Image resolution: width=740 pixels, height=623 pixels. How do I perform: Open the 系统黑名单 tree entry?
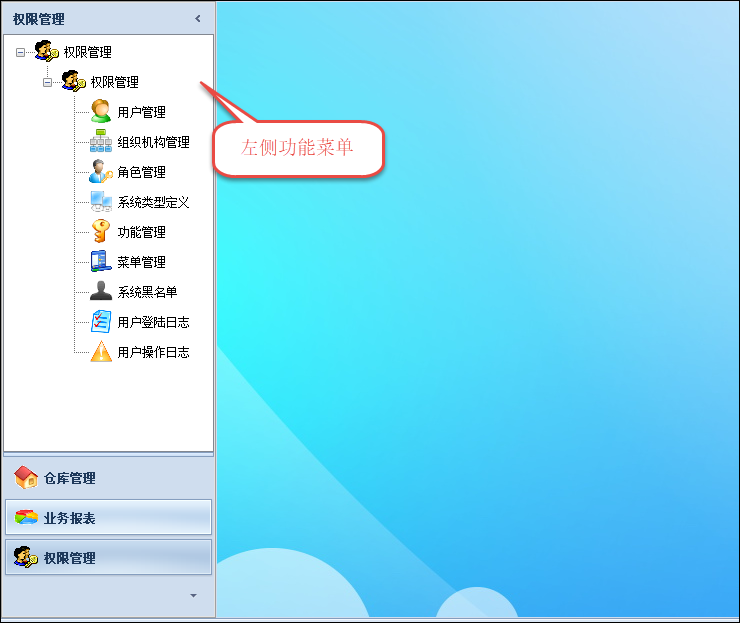(x=147, y=292)
